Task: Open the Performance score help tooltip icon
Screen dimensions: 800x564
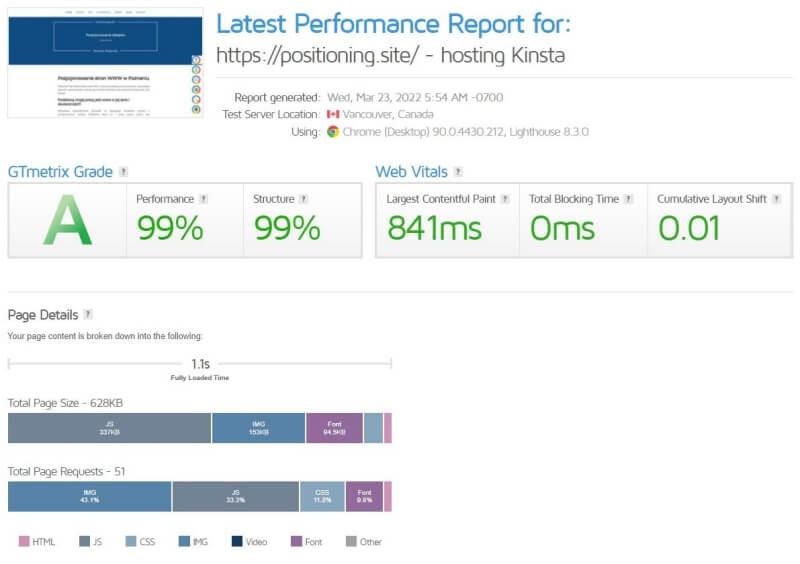Action: click(x=203, y=199)
